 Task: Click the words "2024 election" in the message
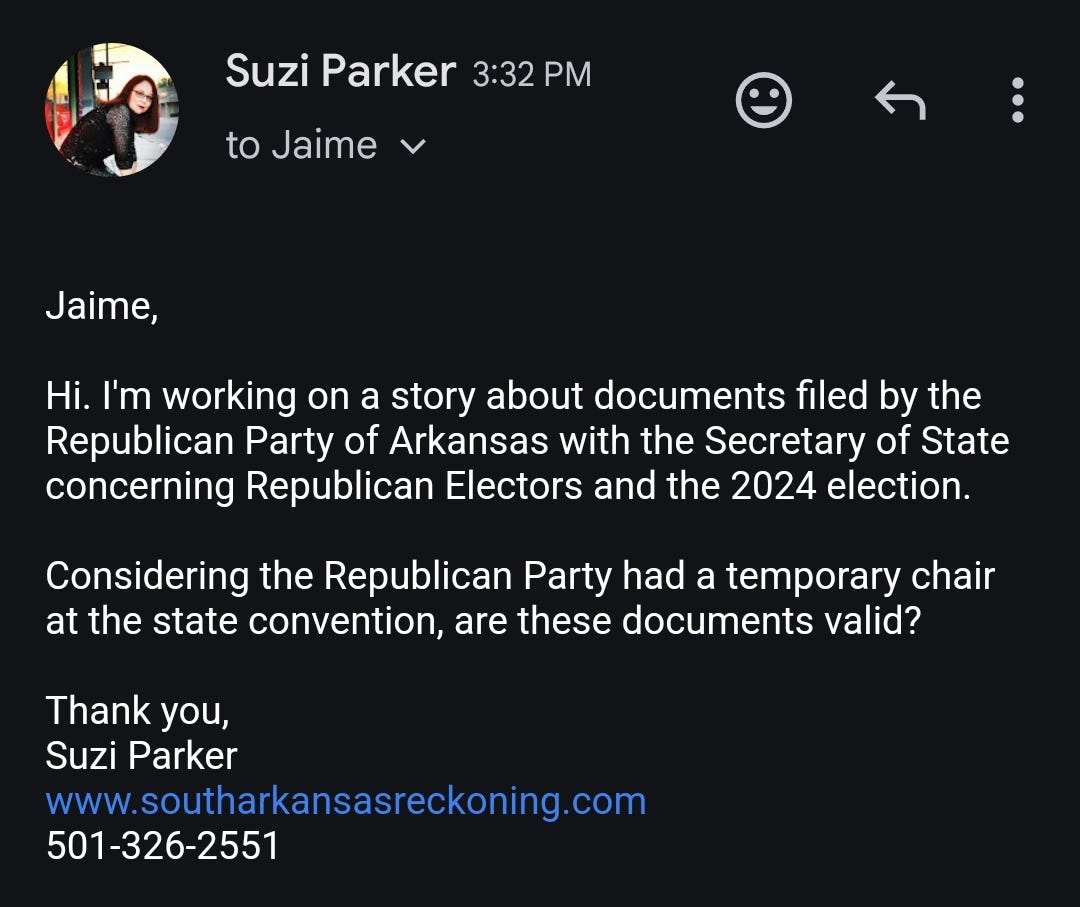coord(851,486)
